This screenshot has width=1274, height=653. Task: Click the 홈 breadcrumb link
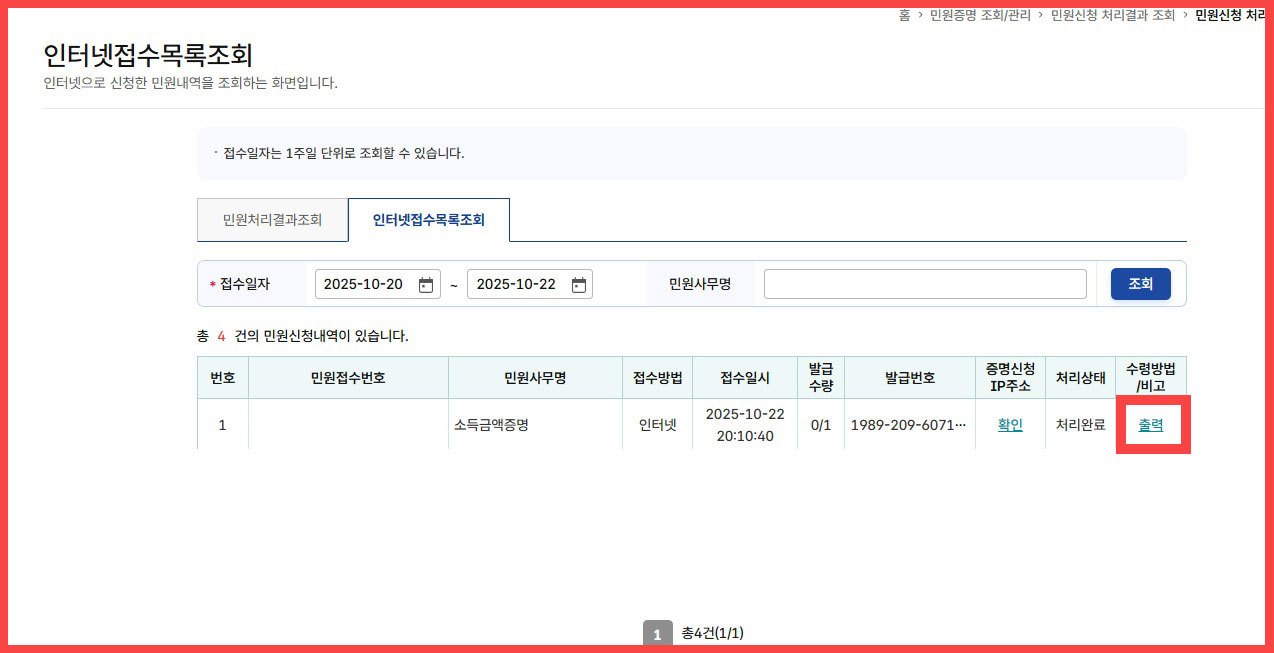(904, 15)
